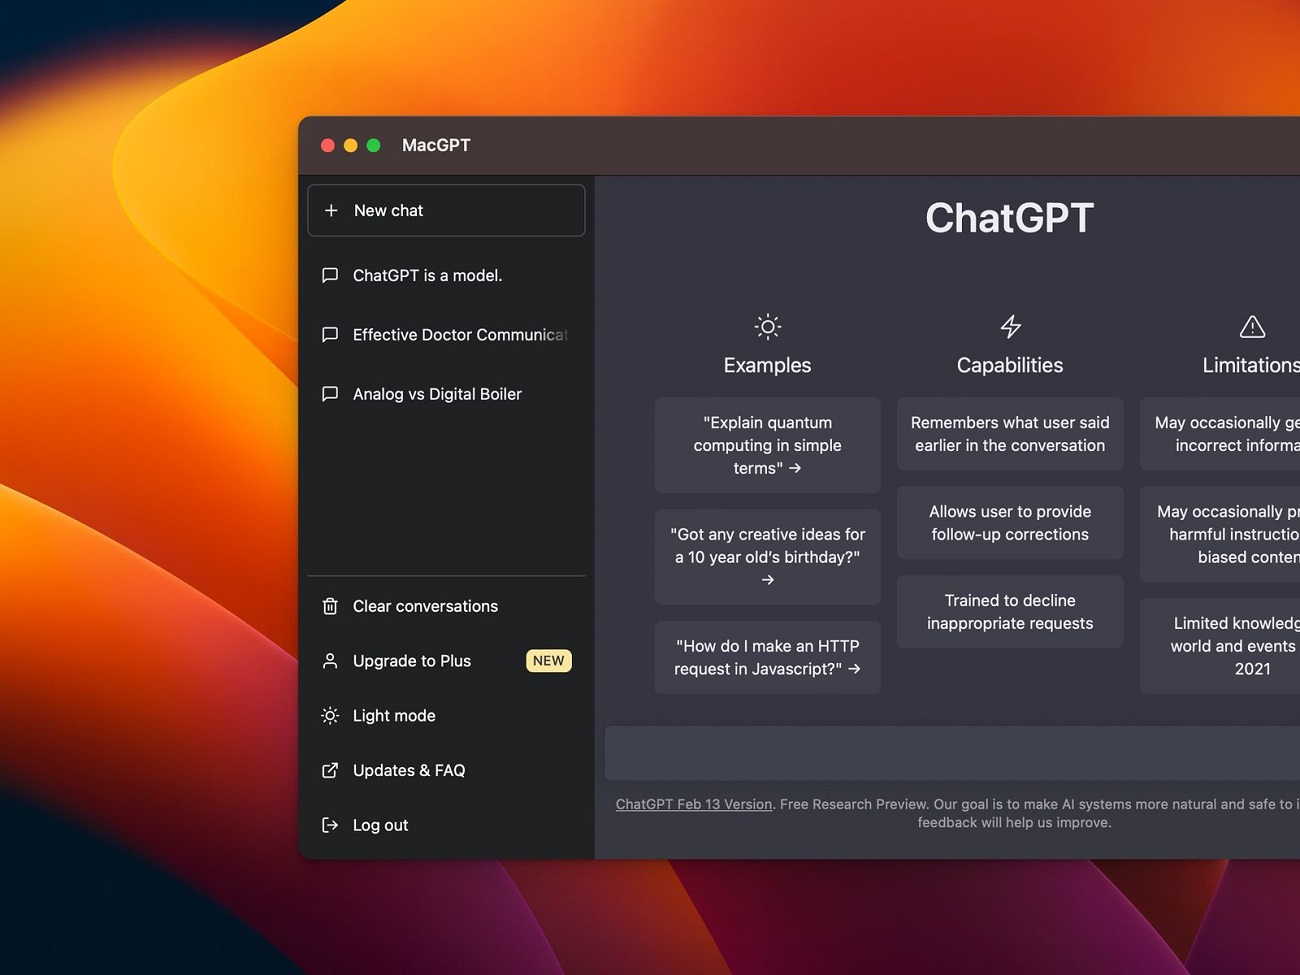The width and height of the screenshot is (1300, 975).
Task: Click the Examples heading
Action: click(x=768, y=366)
